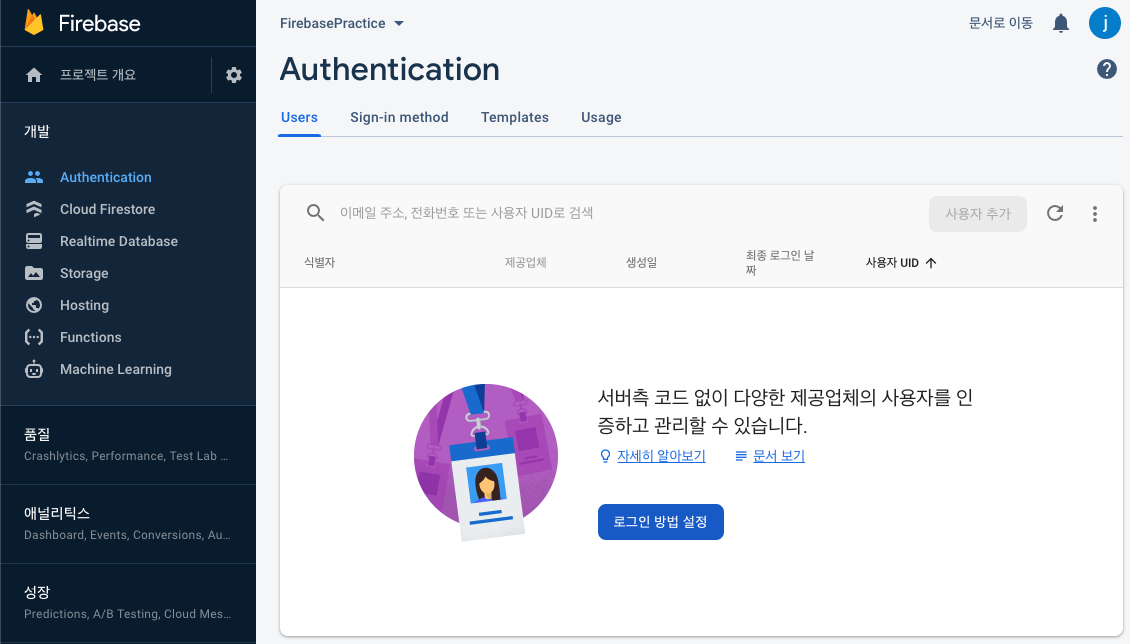
Task: Collapse the 개발 section header
Action: (x=37, y=131)
